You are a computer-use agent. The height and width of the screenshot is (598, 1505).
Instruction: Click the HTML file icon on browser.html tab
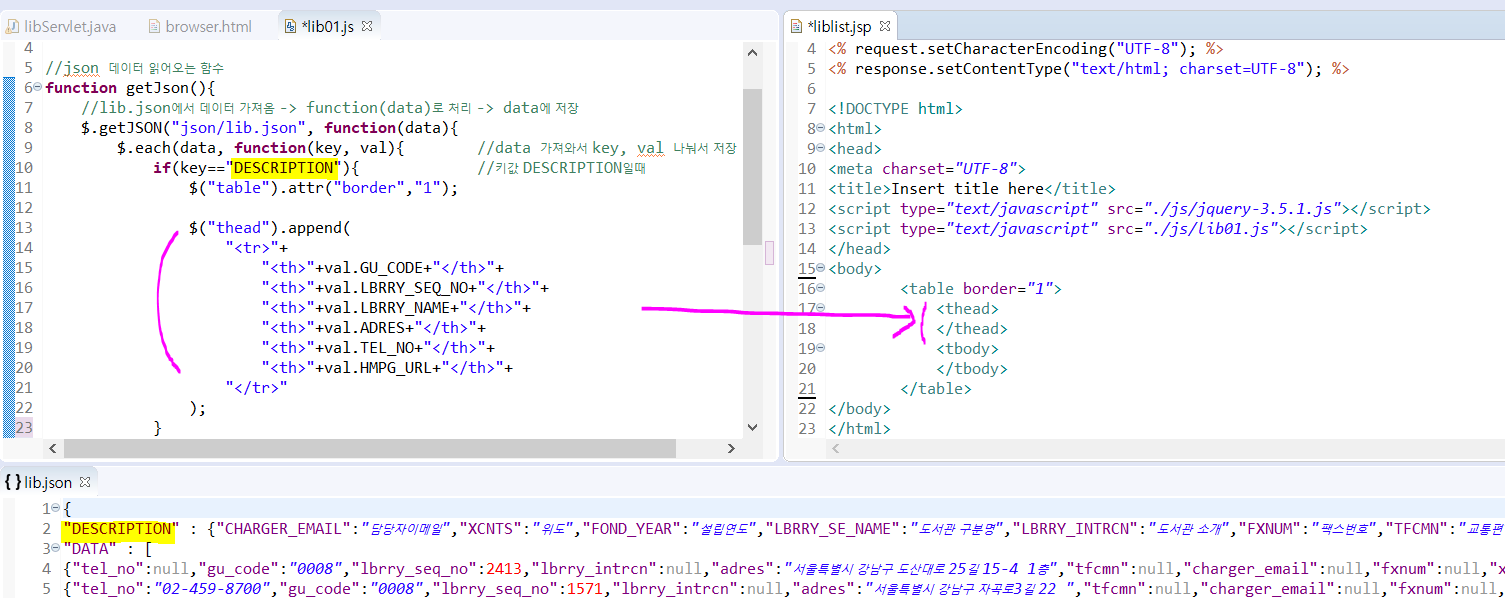click(154, 26)
